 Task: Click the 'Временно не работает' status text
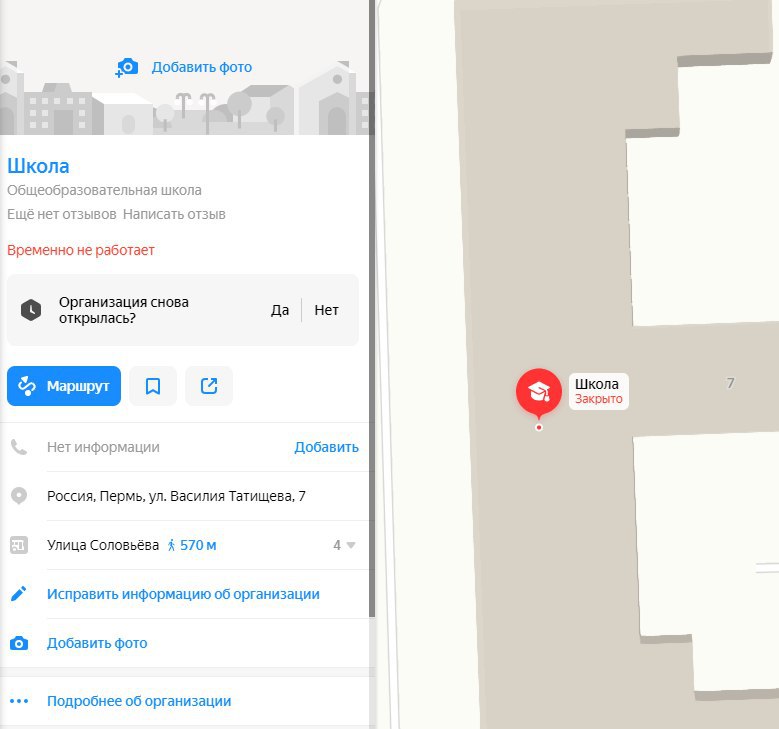pos(80,250)
